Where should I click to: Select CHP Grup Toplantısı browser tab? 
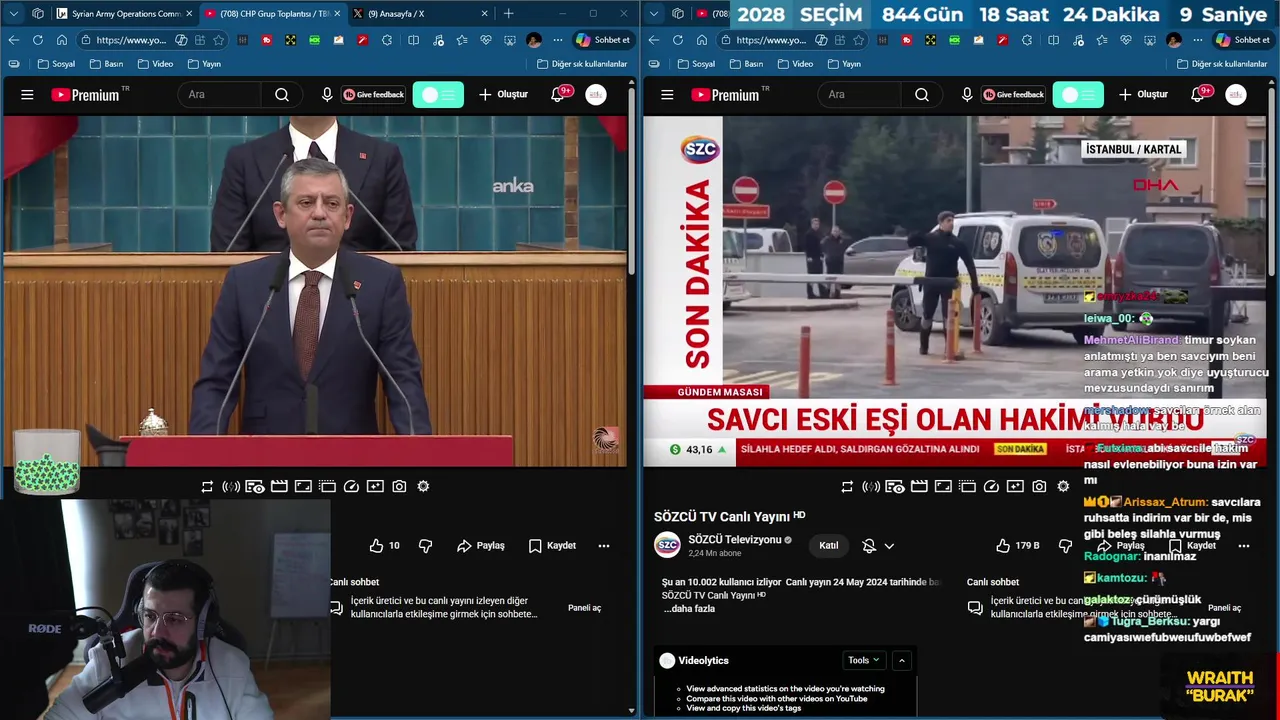tap(272, 14)
